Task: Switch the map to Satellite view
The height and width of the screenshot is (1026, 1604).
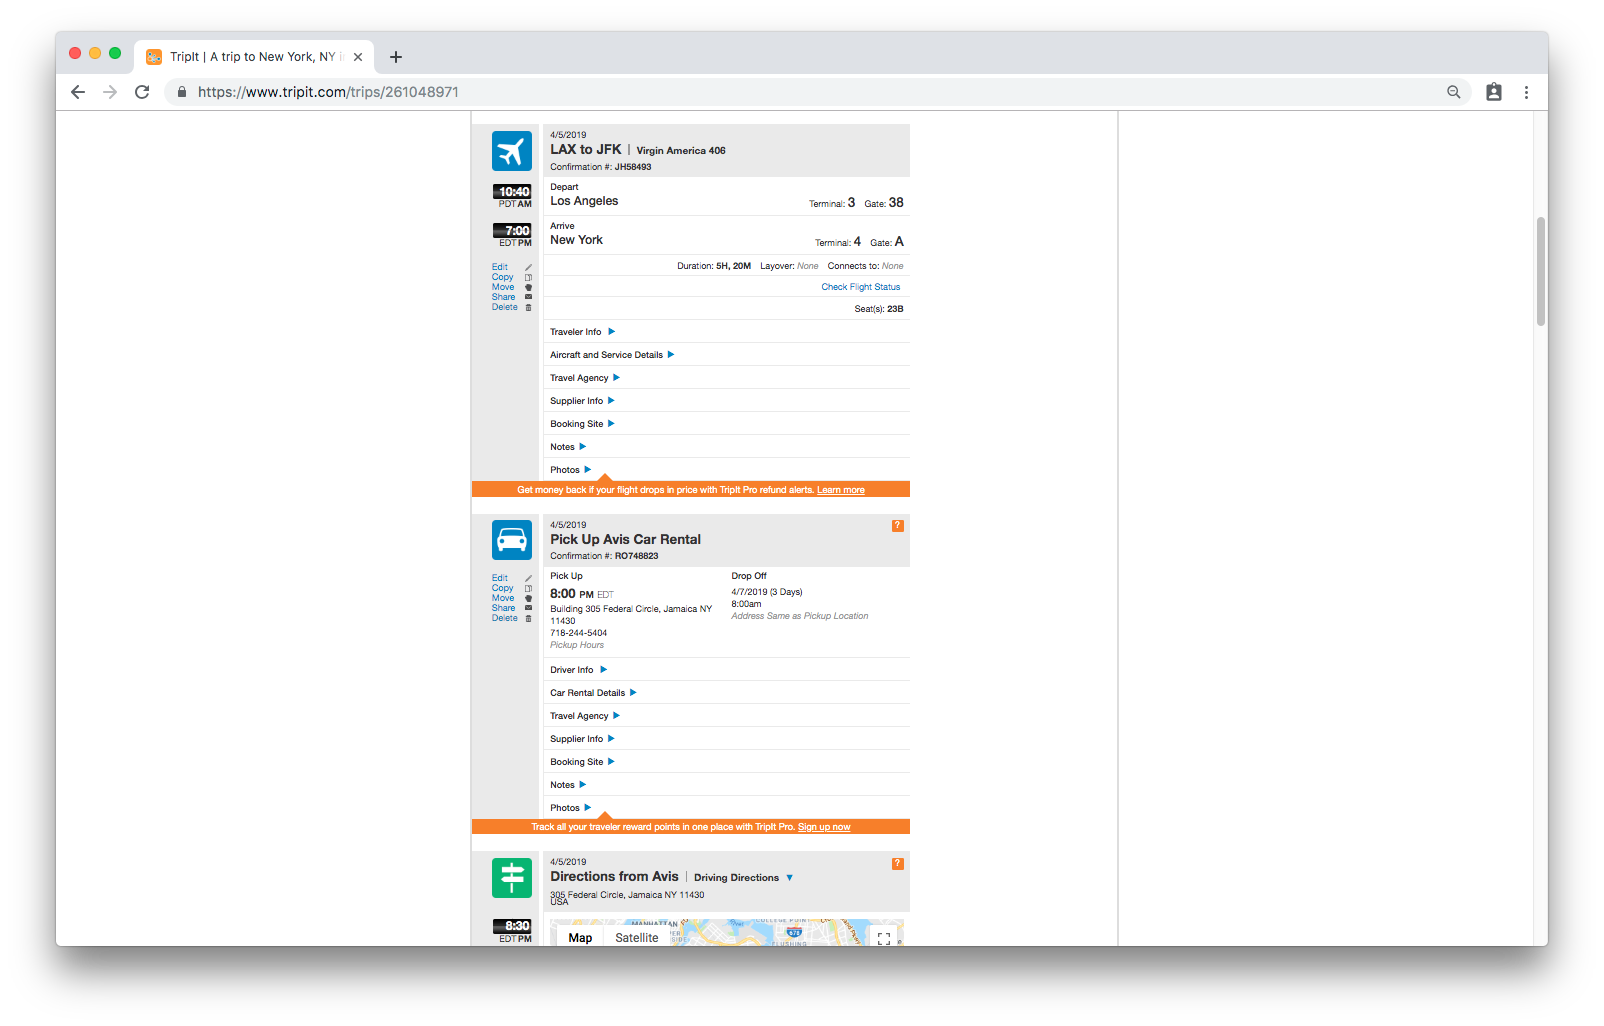Action: click(637, 938)
